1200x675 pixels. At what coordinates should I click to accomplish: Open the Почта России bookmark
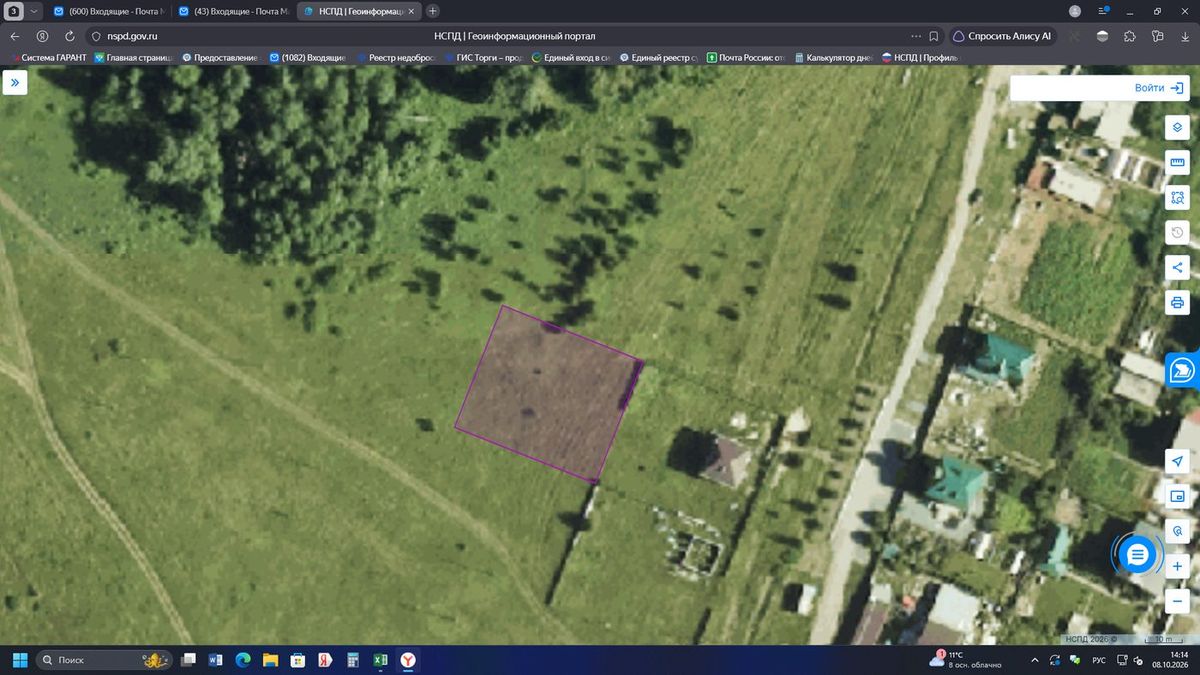click(746, 58)
